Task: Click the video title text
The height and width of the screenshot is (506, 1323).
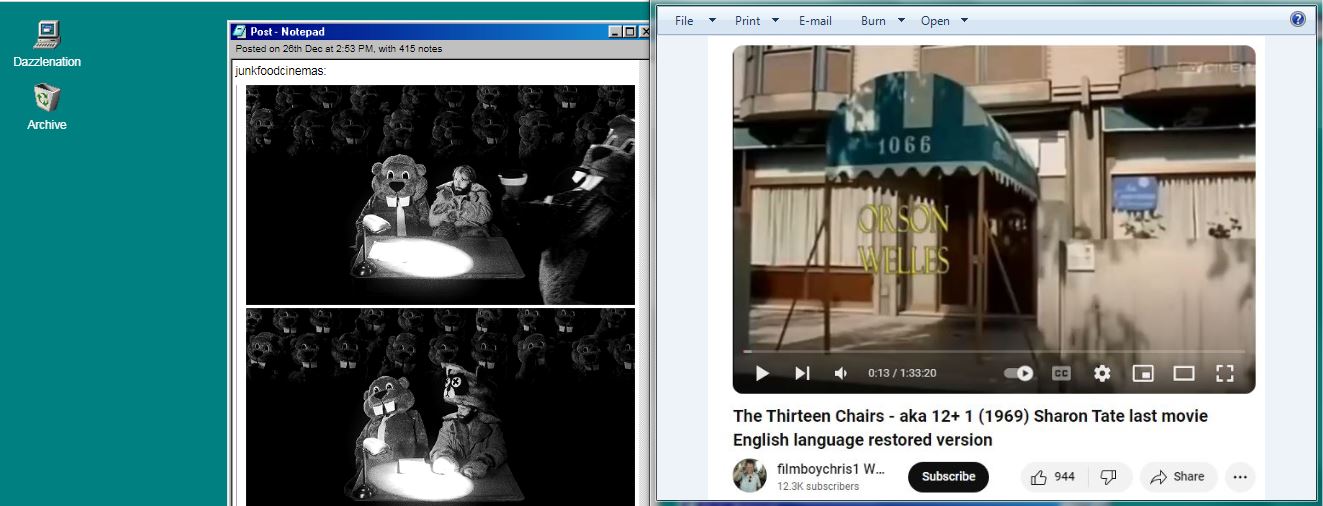Action: point(970,428)
